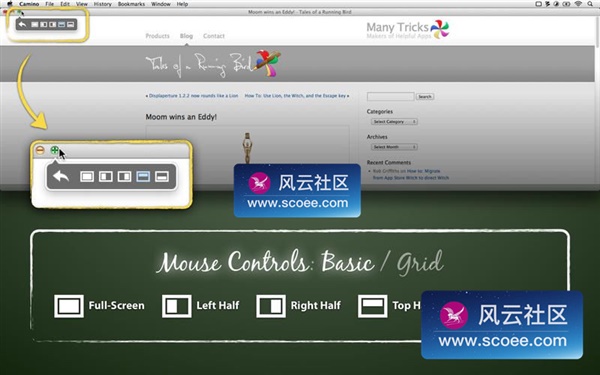Image resolution: width=600 pixels, height=375 pixels.
Task: Open the Many Tricks logo link
Action: point(408,29)
